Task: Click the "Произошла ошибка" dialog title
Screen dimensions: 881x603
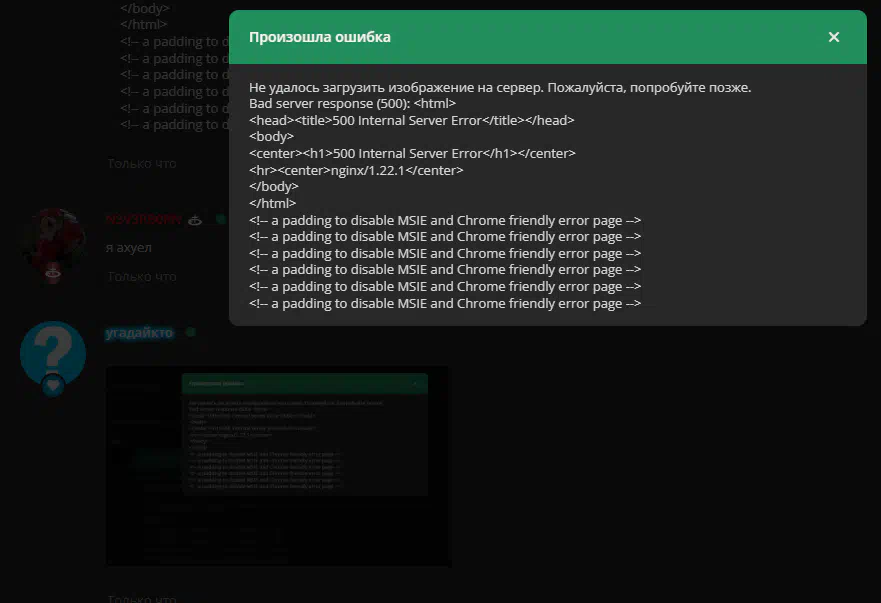Action: 320,37
